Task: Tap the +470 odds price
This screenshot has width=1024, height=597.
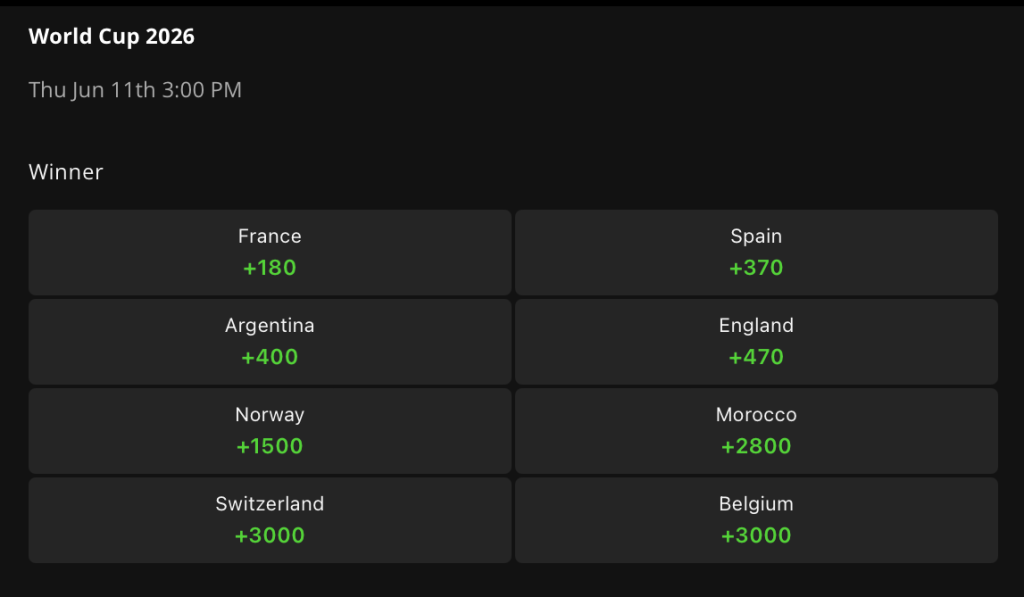Action: [756, 357]
